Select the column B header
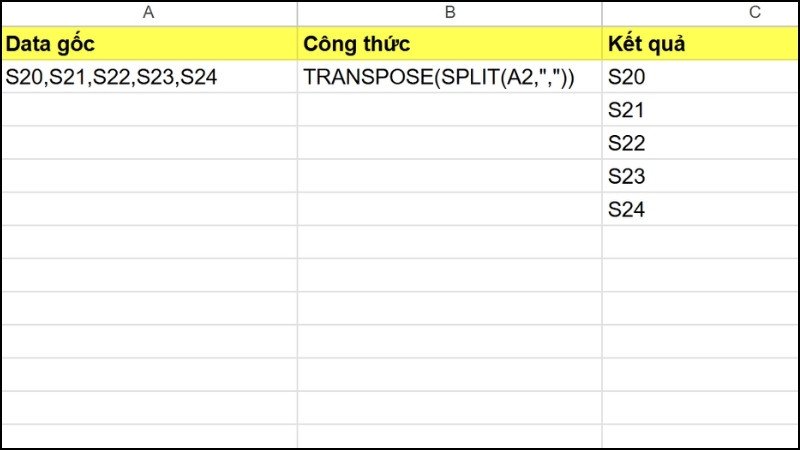 pyautogui.click(x=449, y=13)
